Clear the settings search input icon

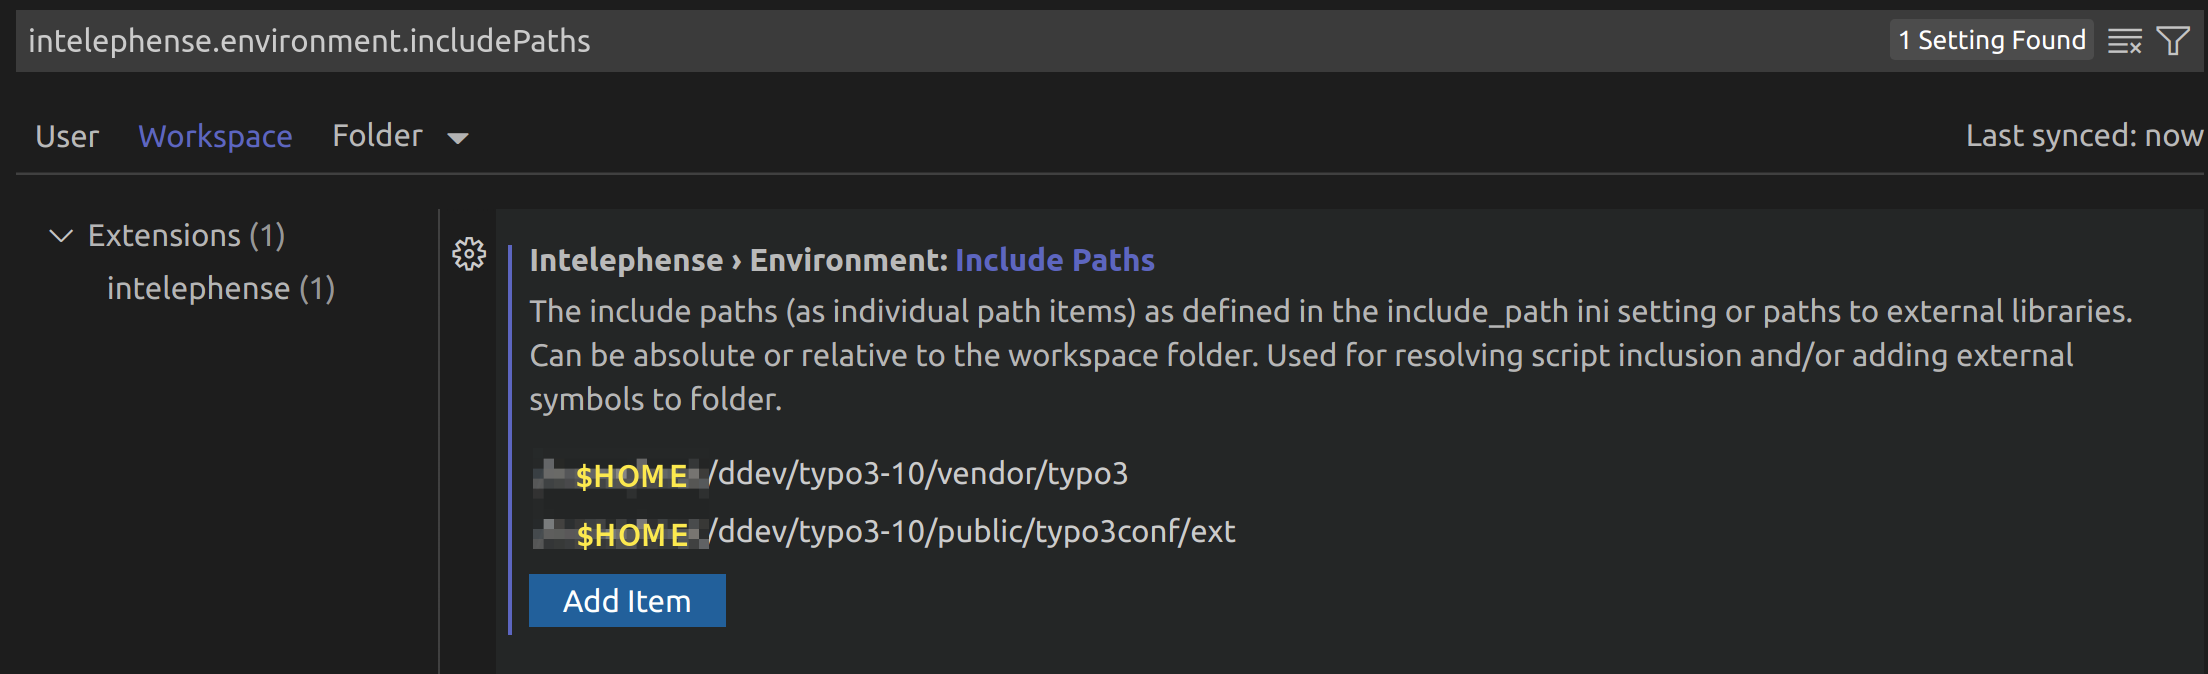(x=2125, y=41)
